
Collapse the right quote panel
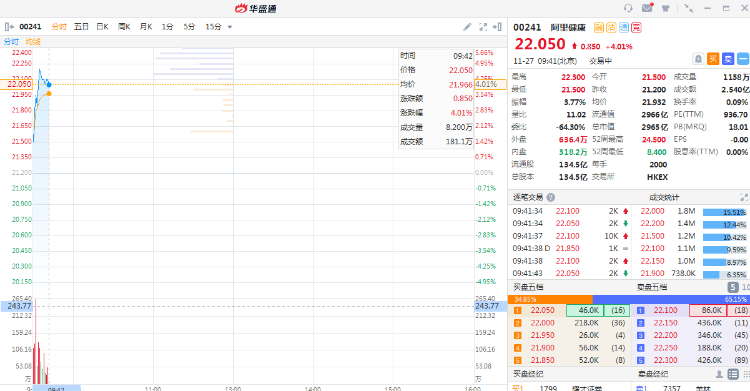pyautogui.click(x=497, y=27)
